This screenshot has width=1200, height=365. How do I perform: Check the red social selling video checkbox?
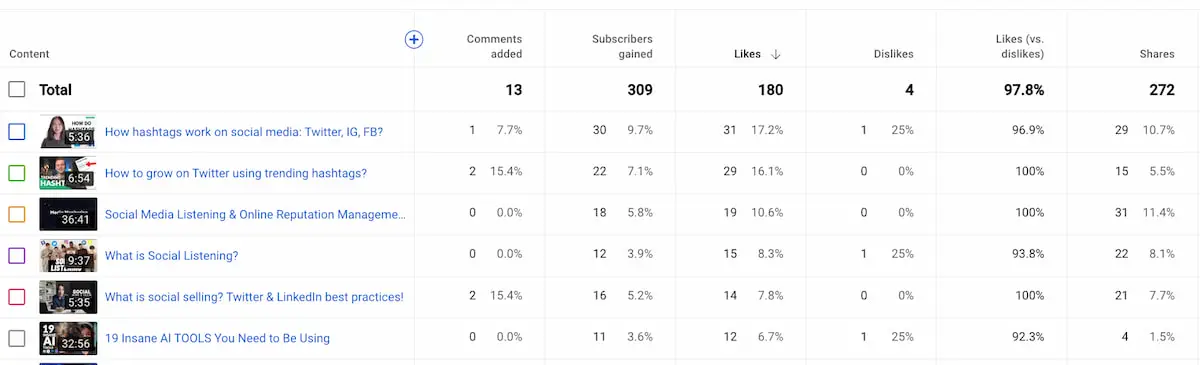17,297
